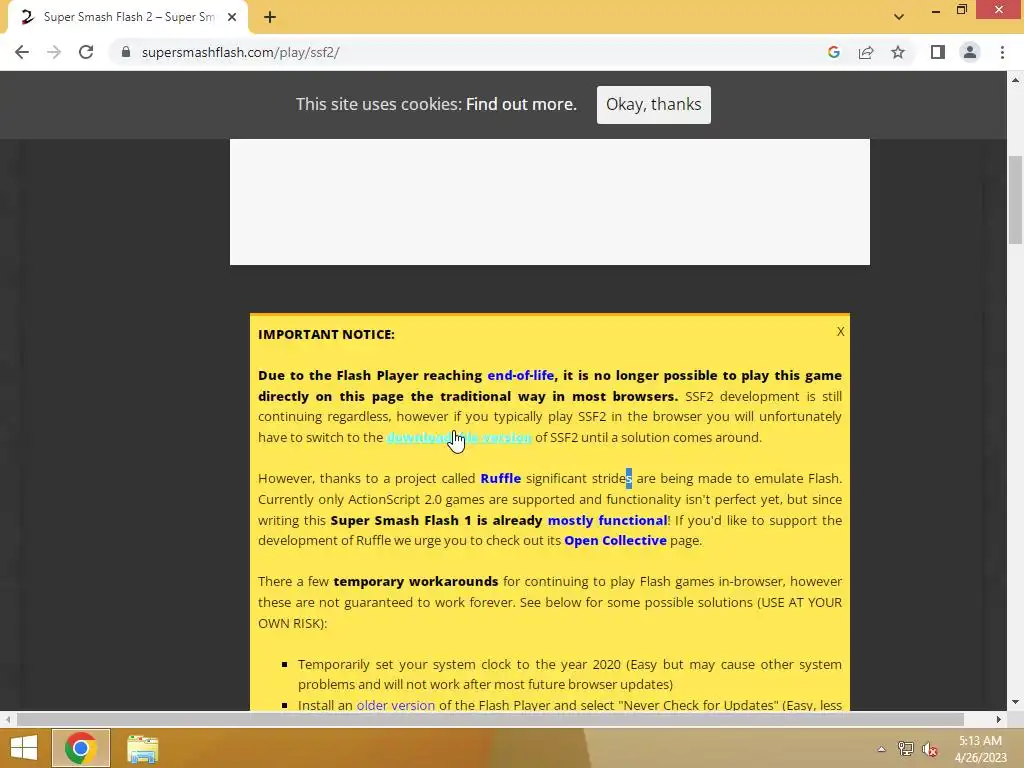
Task: Expand the tab search dropdown
Action: pos(899,17)
